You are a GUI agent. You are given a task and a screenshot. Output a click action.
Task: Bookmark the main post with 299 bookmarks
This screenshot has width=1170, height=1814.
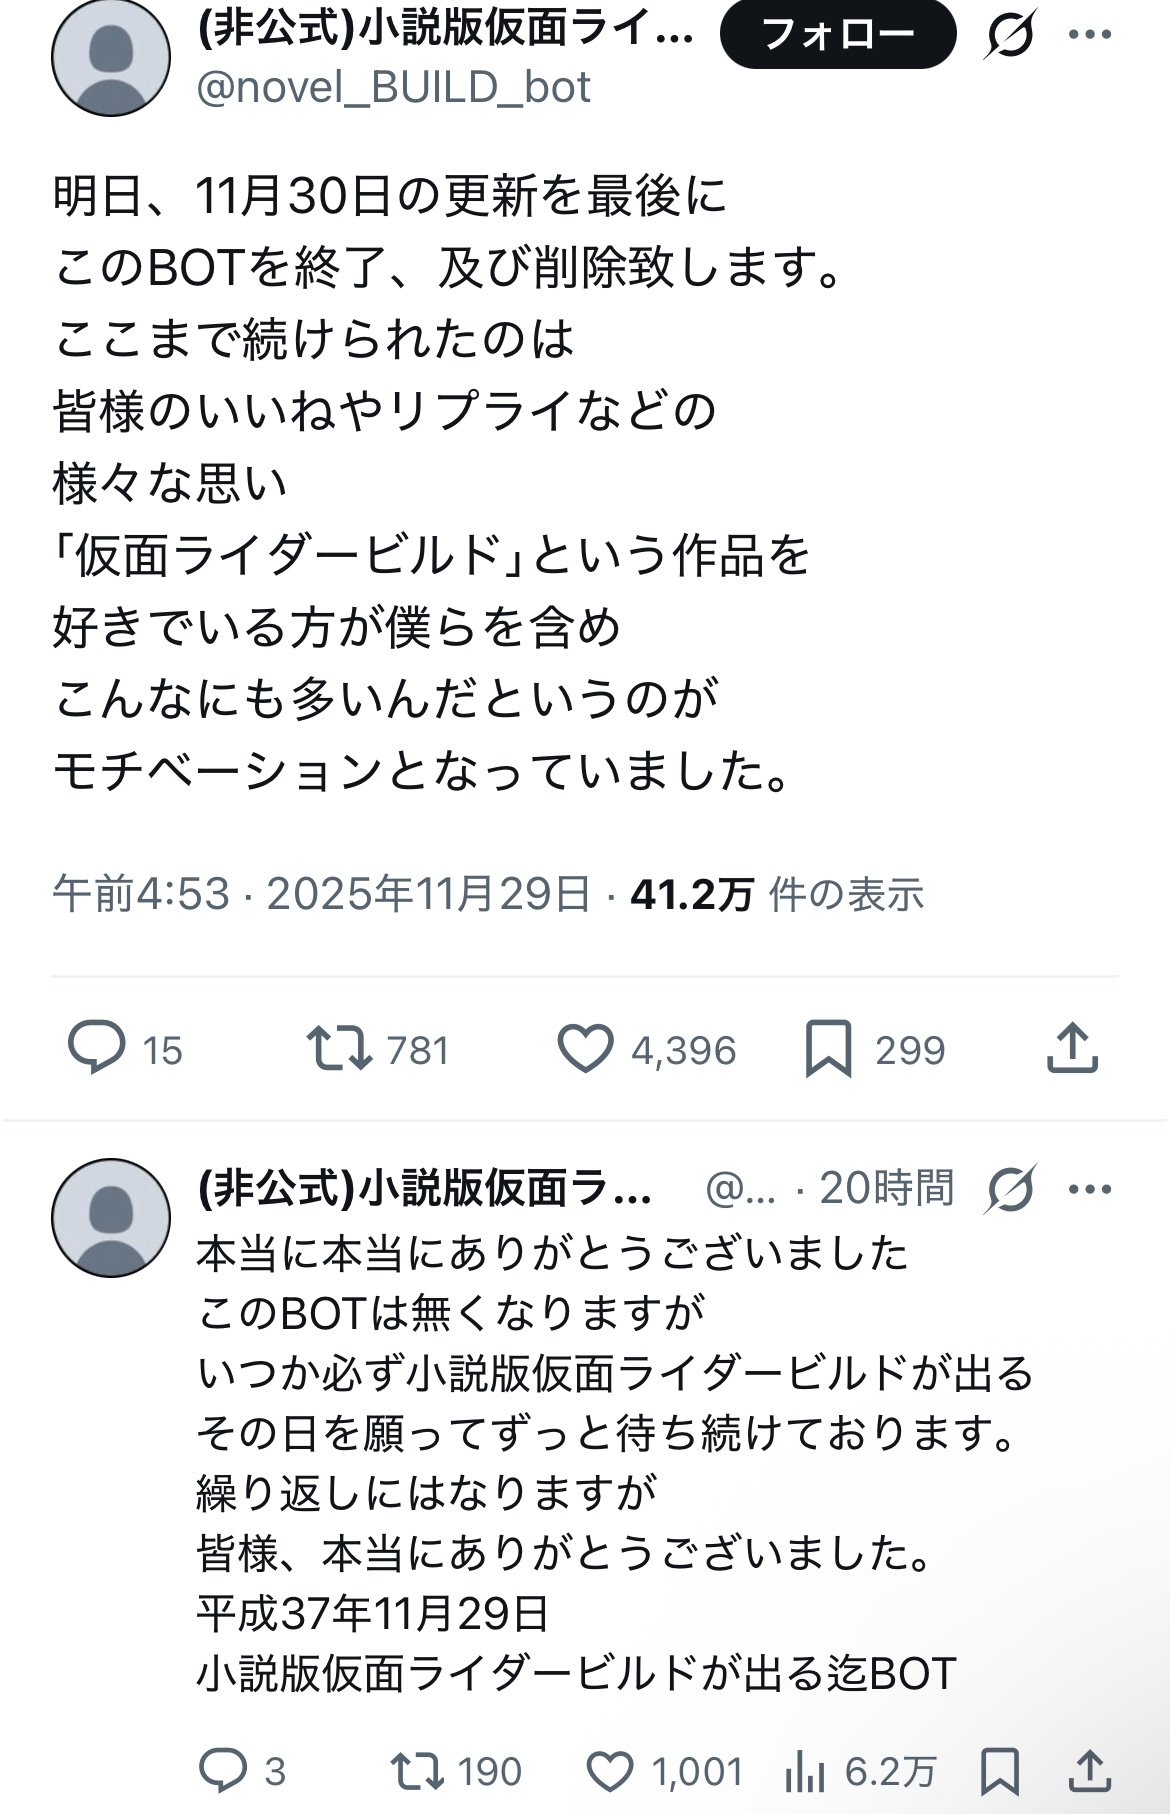829,1048
